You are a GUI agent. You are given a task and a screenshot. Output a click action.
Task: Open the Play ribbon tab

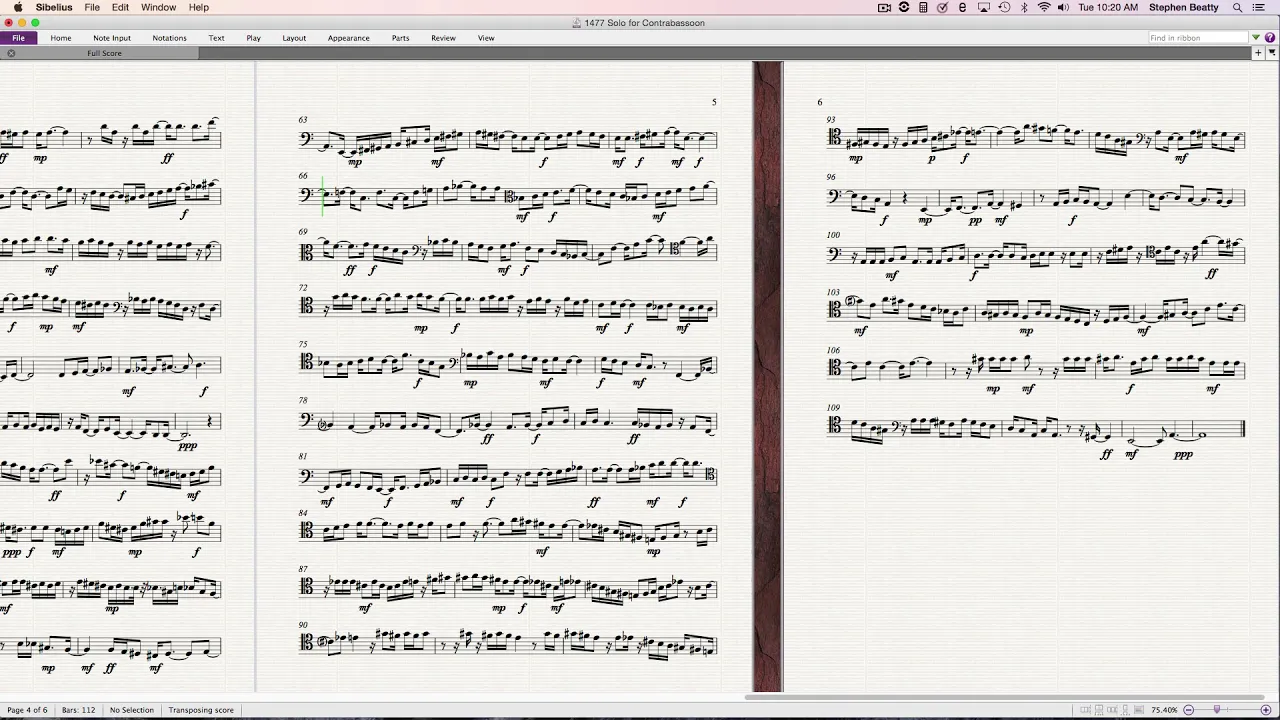(253, 38)
